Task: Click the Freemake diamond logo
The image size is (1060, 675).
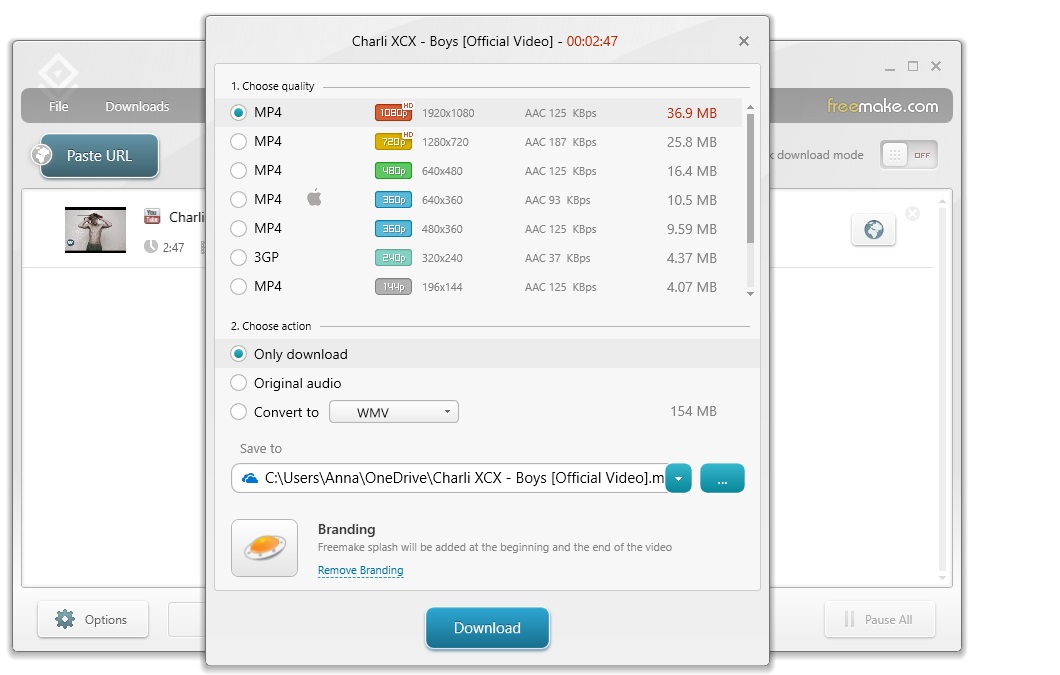Action: [57, 72]
